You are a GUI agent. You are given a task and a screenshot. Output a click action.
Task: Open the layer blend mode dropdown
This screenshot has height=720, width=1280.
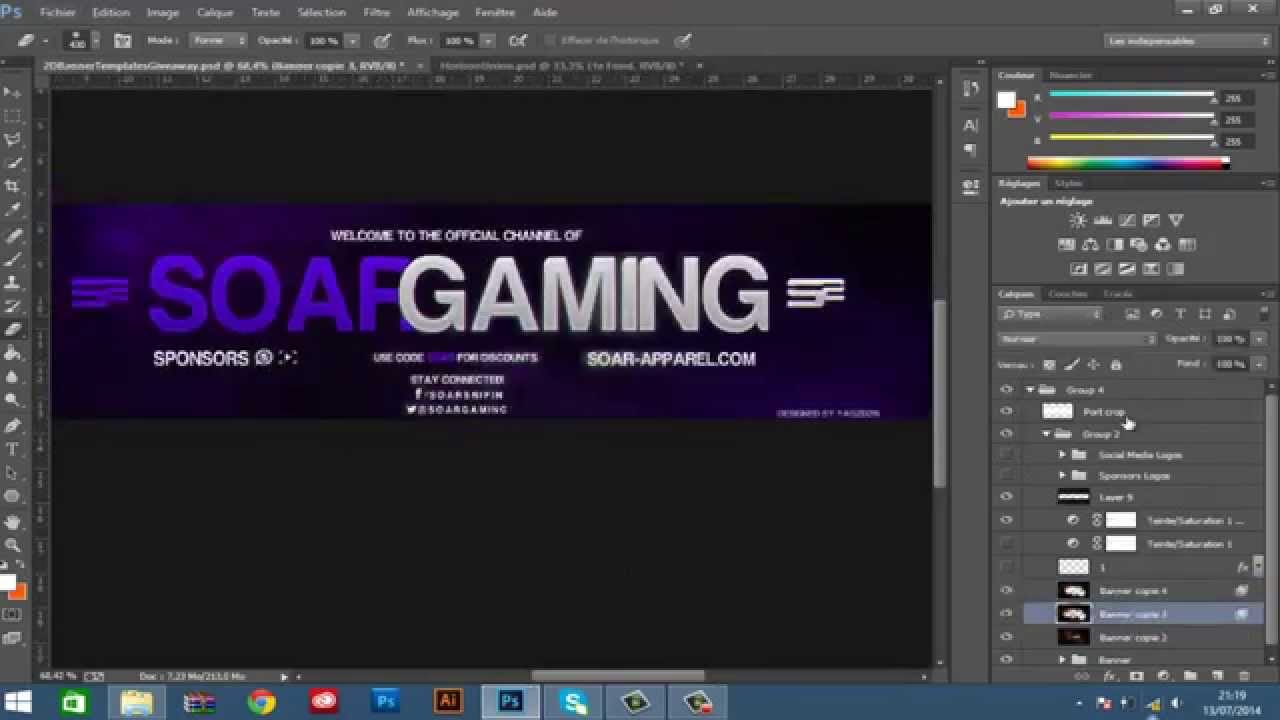1077,339
